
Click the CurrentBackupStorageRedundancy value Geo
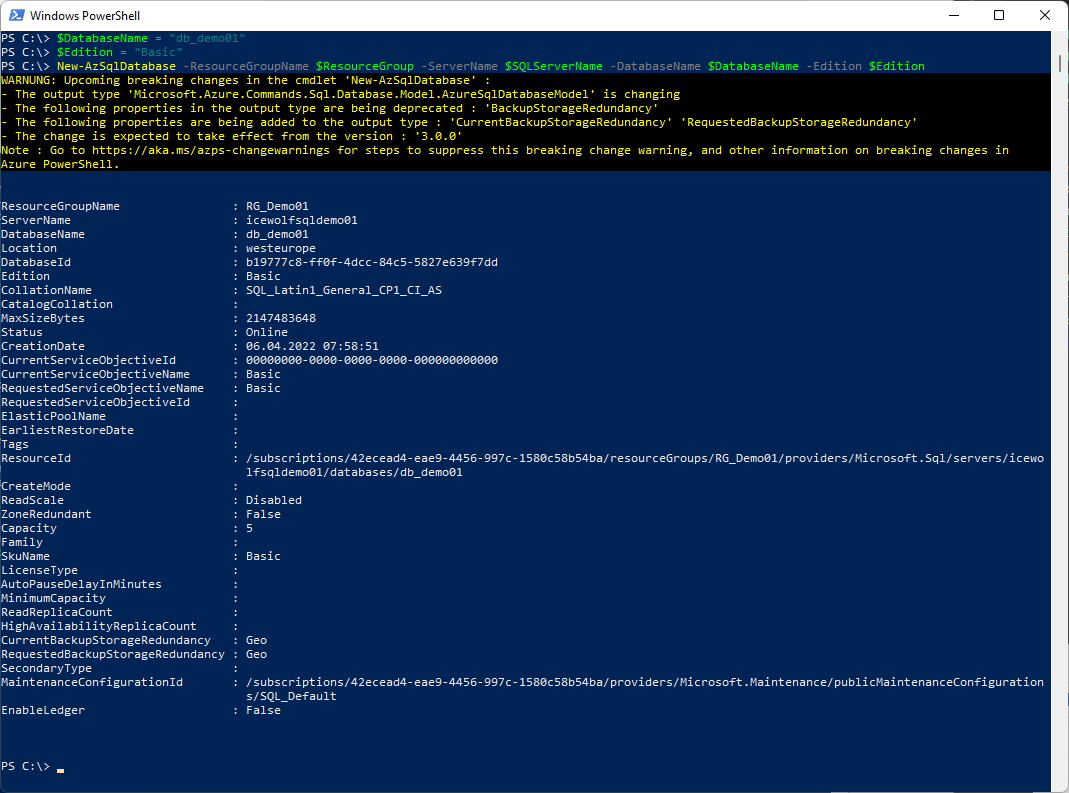click(x=256, y=640)
